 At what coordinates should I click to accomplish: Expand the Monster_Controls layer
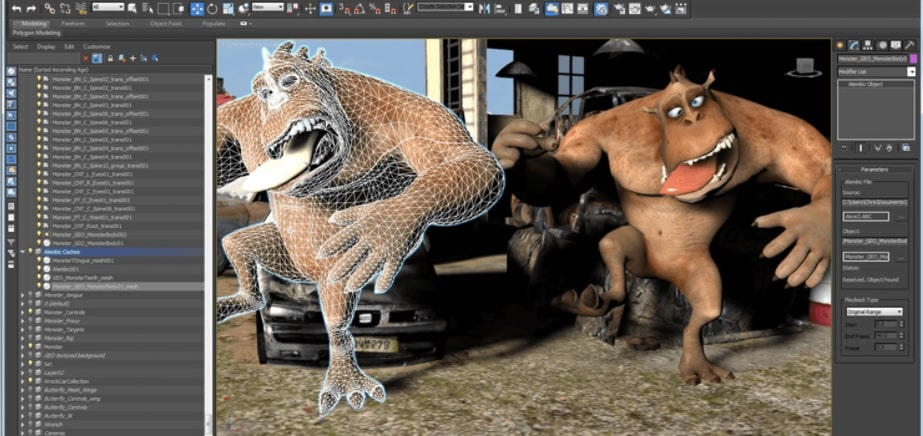[22, 312]
